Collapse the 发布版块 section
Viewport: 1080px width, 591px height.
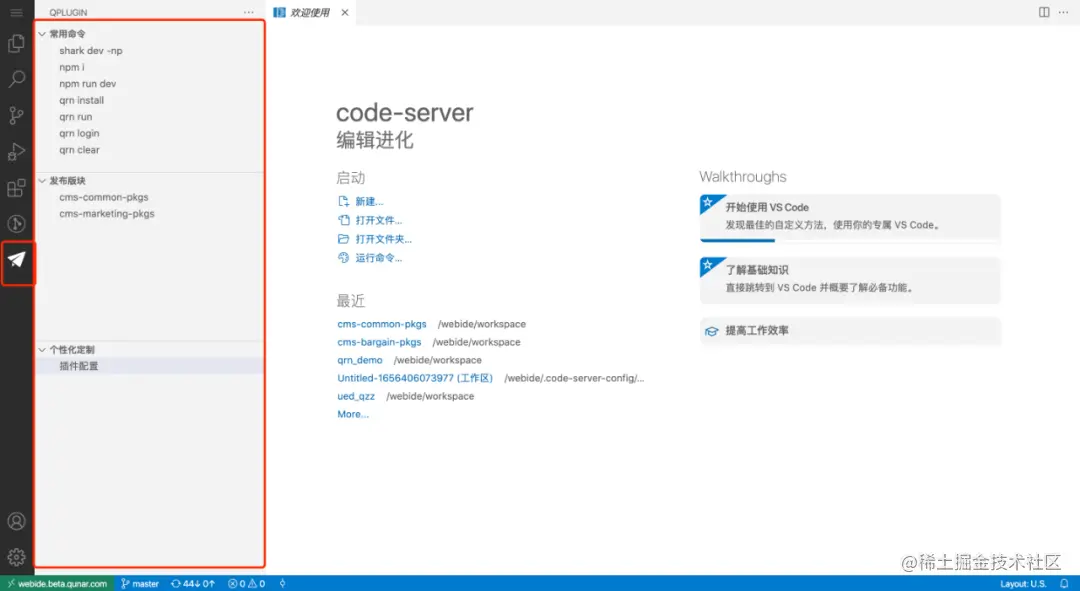149,180
